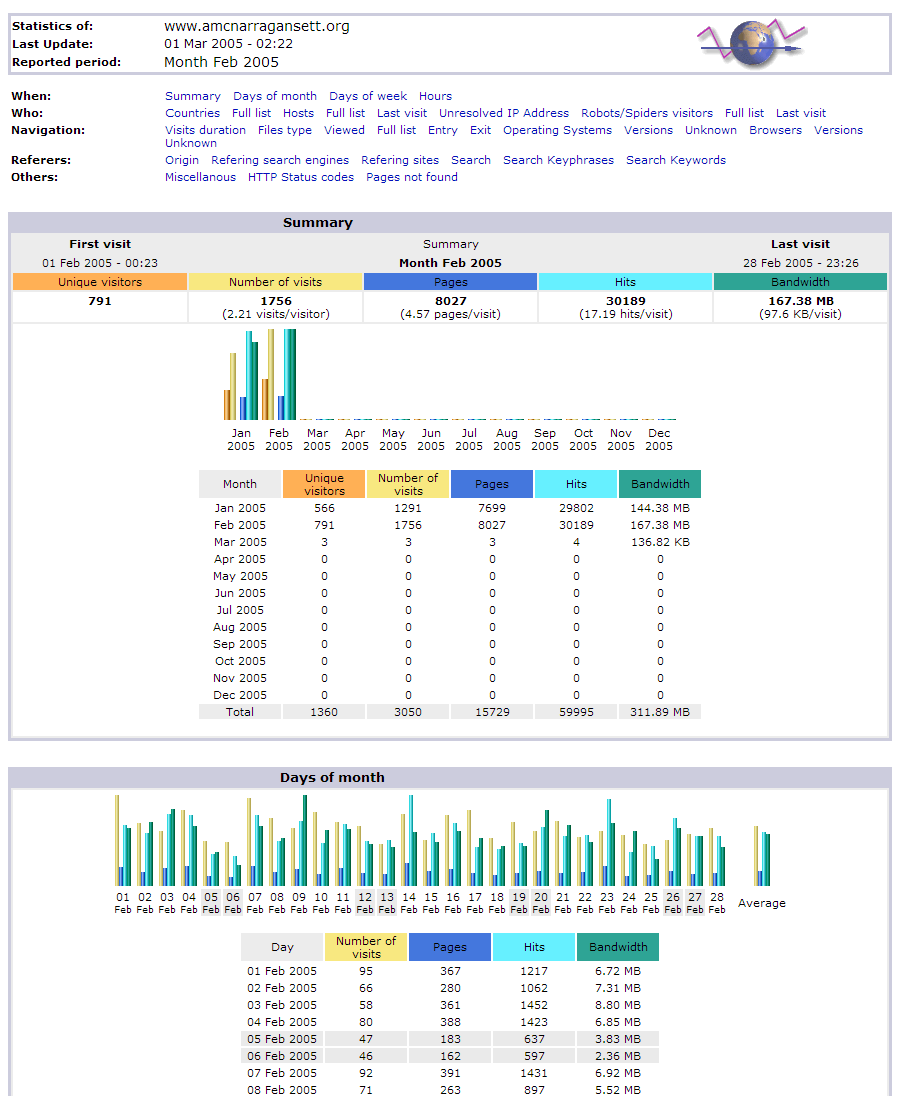The height and width of the screenshot is (1097, 898).
Task: View the Browsers statistics
Action: pos(775,130)
